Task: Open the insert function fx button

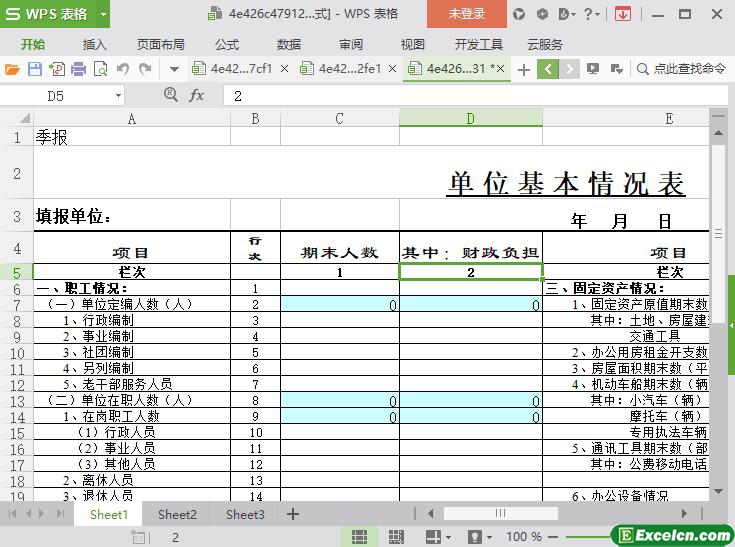Action: [x=196, y=96]
